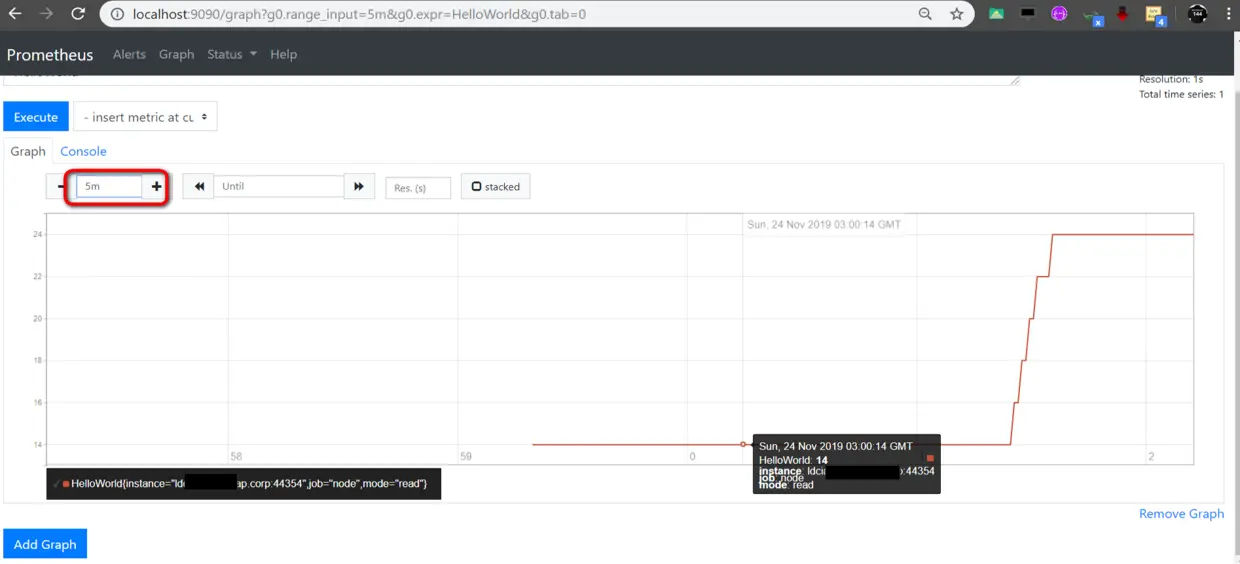The height and width of the screenshot is (564, 1240).
Task: Click the x-axis label 59
Action: [465, 456]
